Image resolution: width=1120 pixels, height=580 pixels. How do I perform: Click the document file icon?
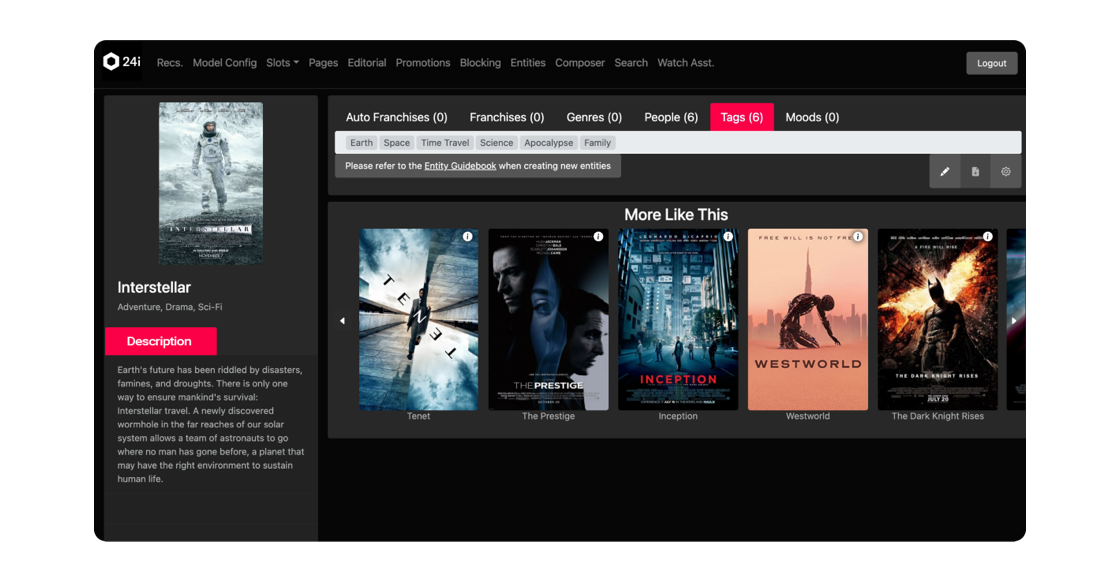[975, 172]
